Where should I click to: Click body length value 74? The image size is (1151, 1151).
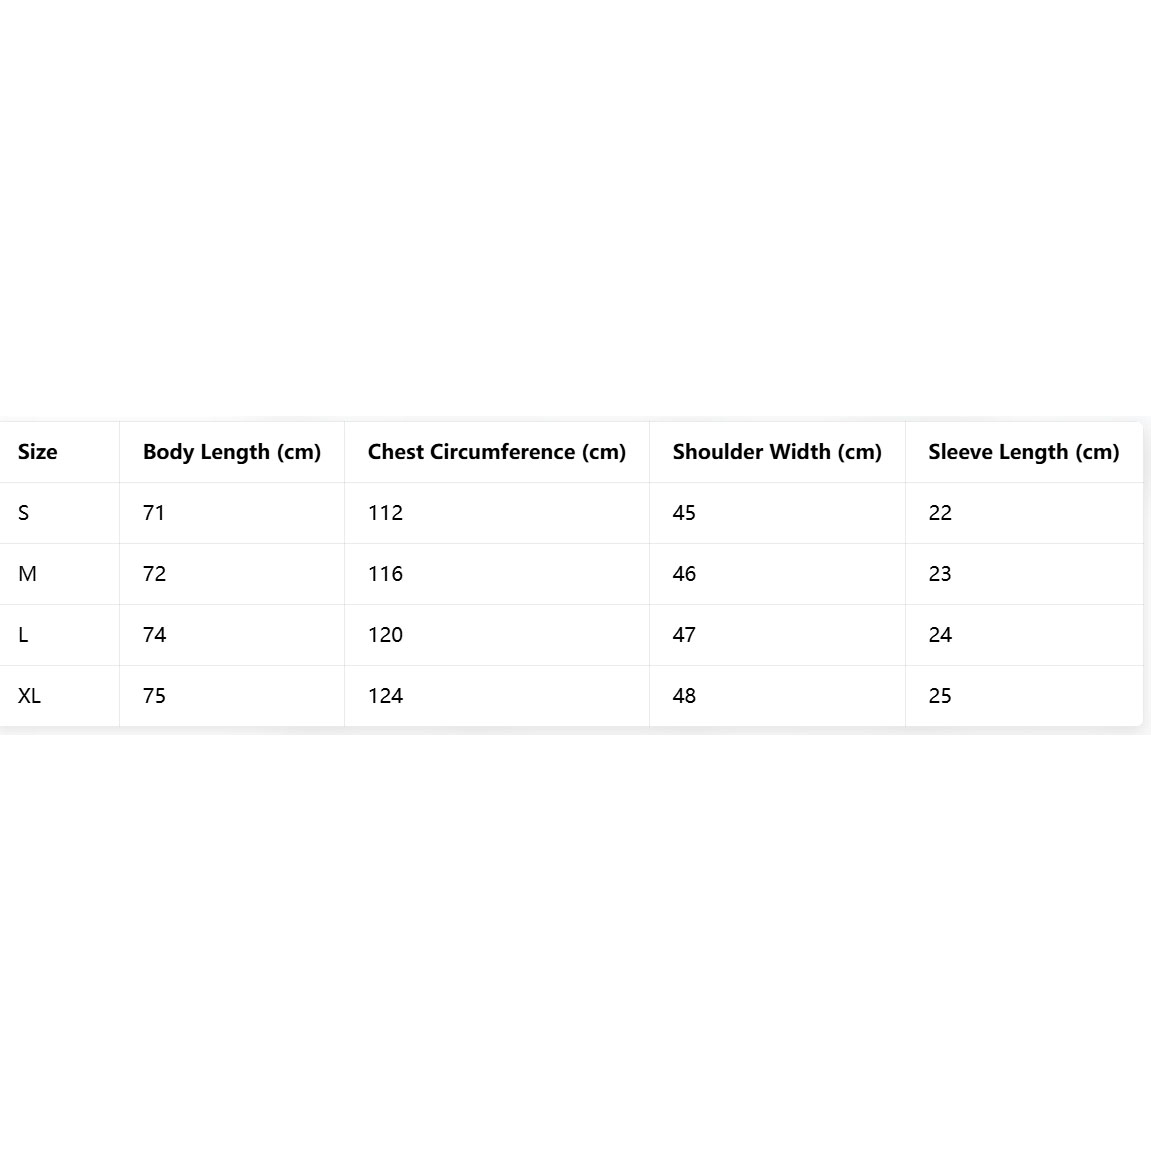point(154,635)
